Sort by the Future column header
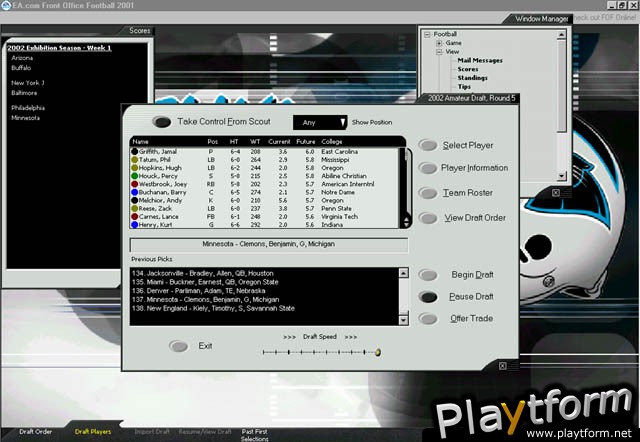 pyautogui.click(x=306, y=142)
